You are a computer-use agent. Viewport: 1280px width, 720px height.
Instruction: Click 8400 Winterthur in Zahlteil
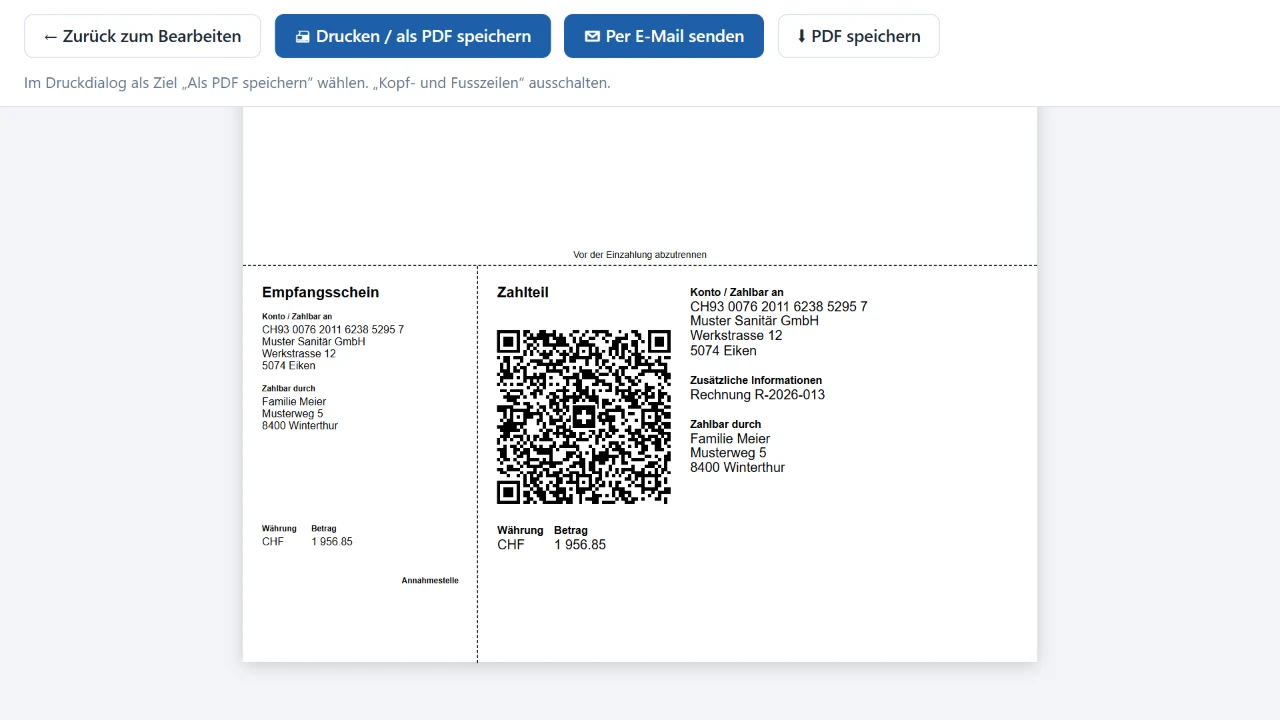point(737,468)
